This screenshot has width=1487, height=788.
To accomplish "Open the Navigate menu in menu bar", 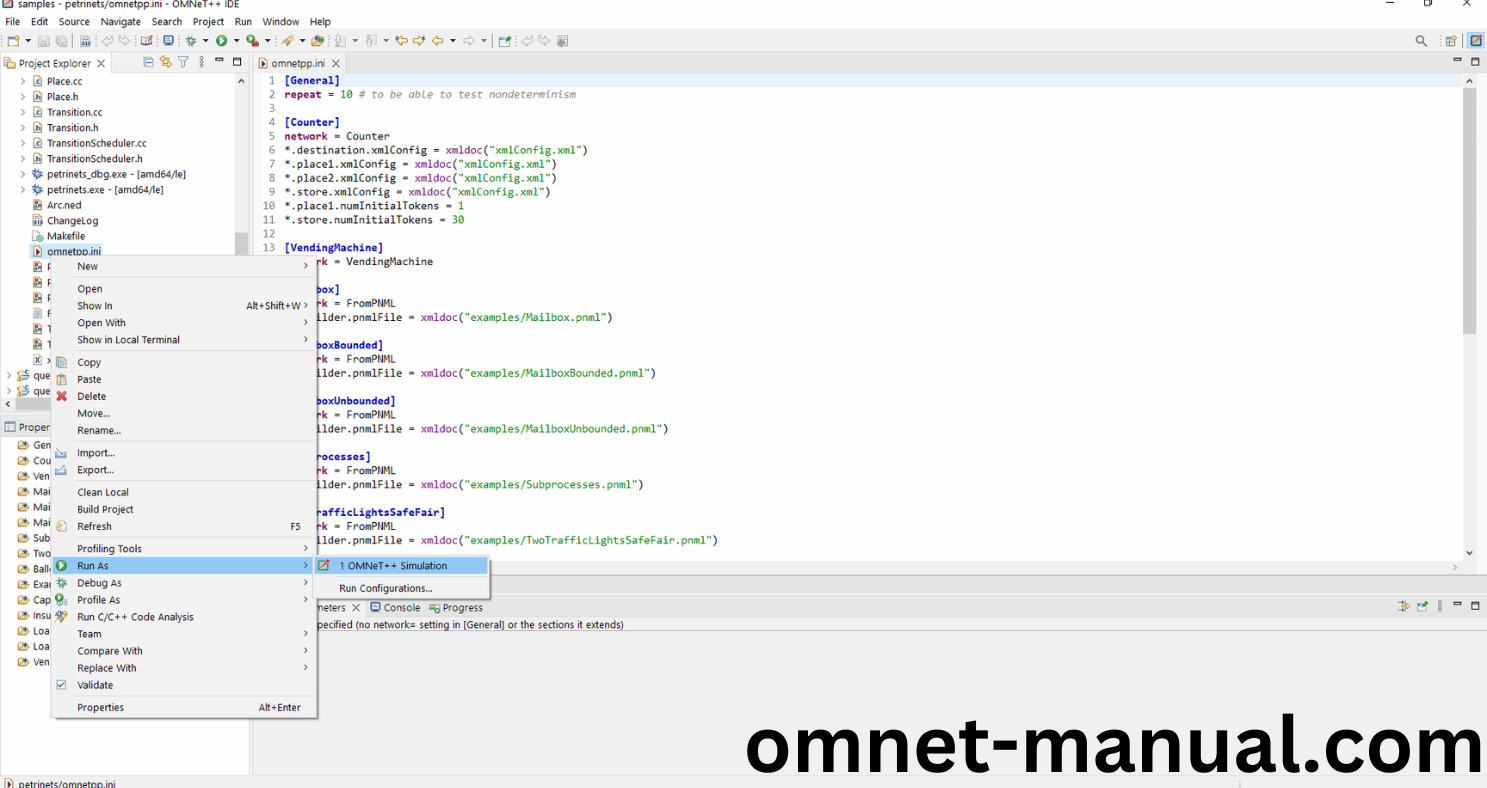I will point(120,21).
